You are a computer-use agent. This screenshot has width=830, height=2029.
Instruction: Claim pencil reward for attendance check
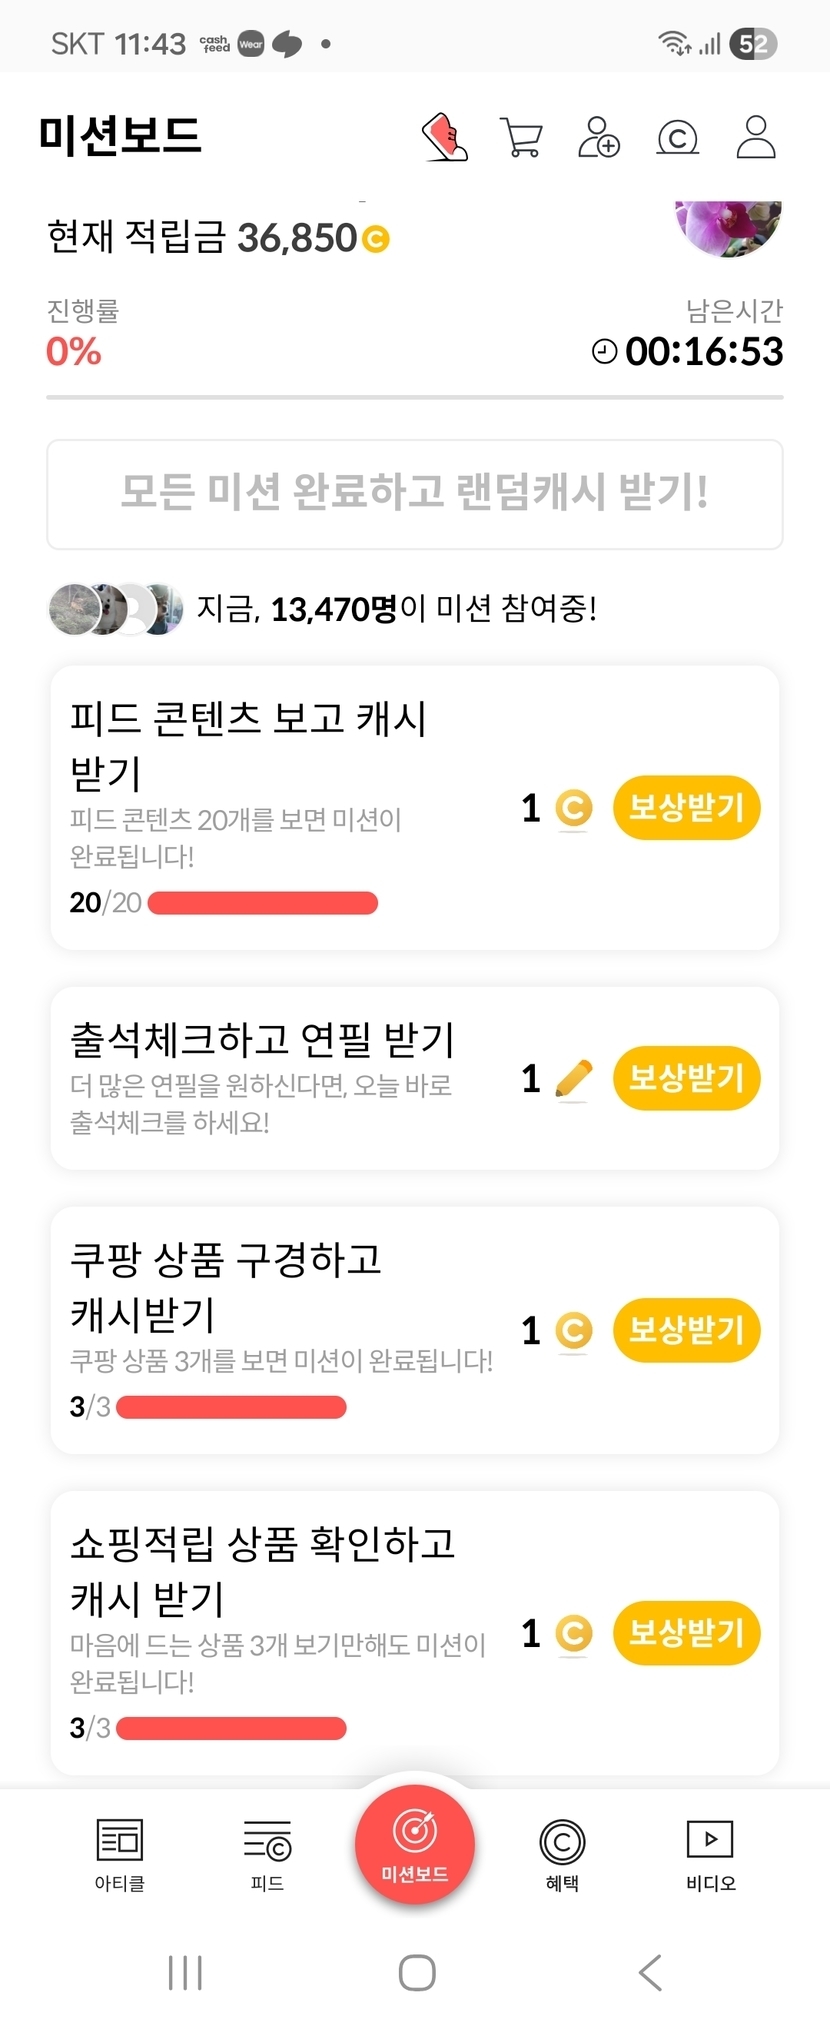686,1078
